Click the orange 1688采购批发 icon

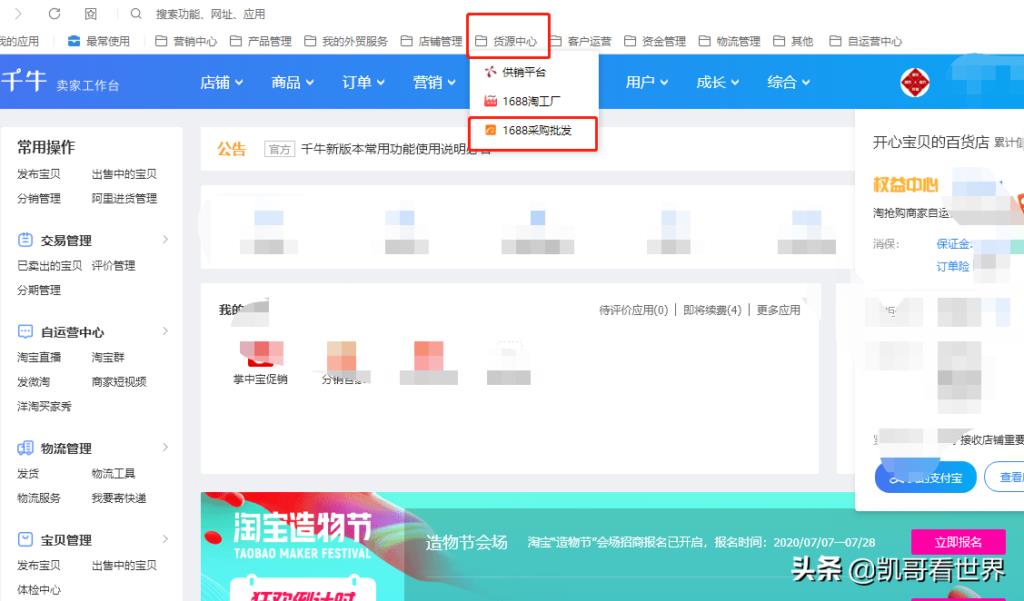[490, 131]
